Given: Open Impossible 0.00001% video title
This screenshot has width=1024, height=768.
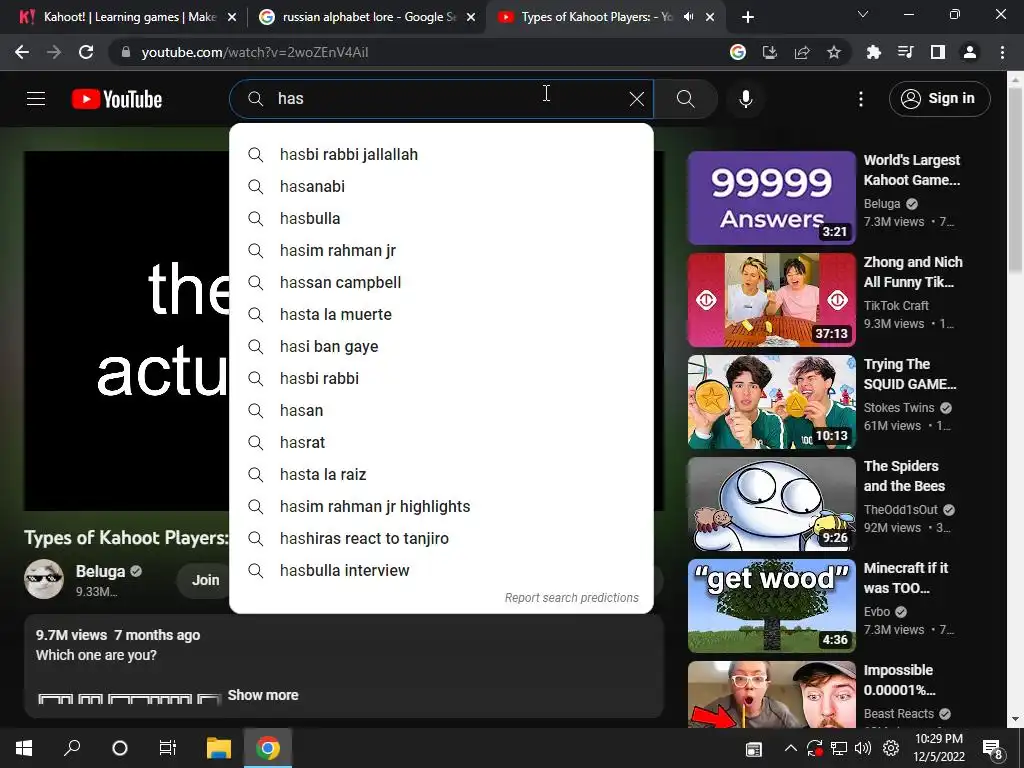Looking at the screenshot, I should [x=899, y=680].
